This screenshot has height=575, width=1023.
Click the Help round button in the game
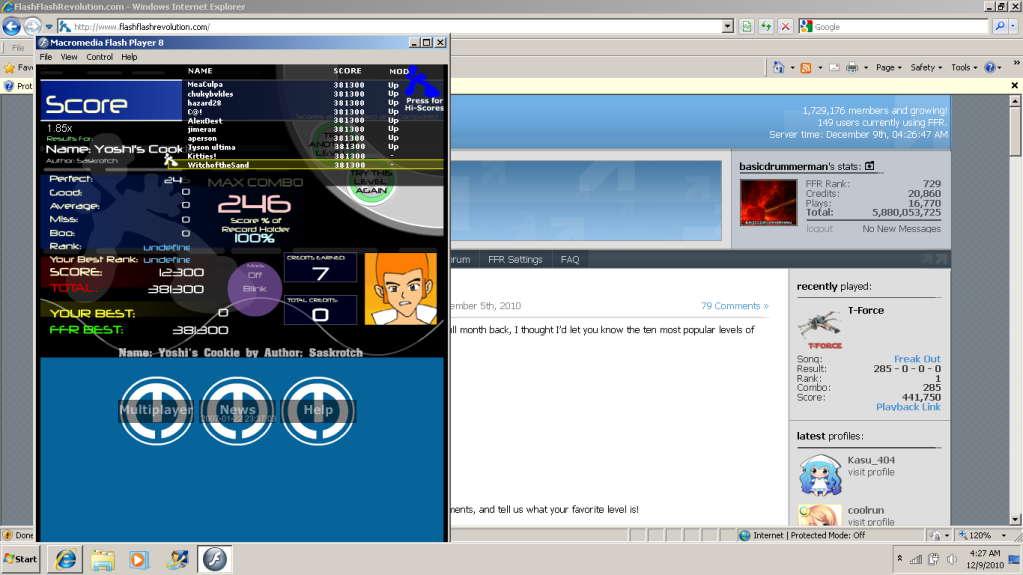tap(318, 411)
